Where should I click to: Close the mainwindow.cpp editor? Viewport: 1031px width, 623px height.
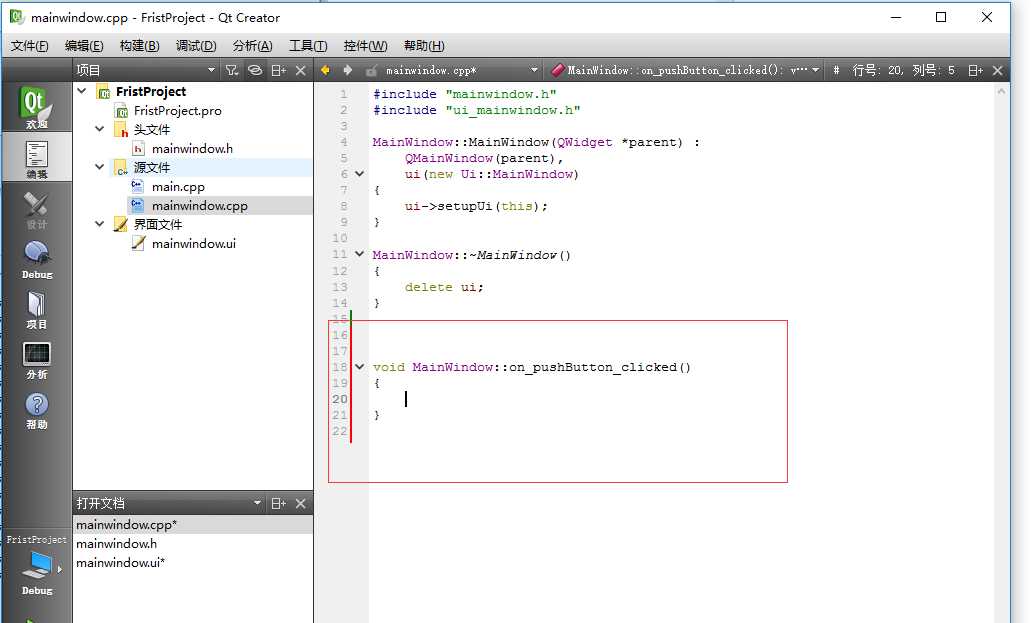pos(997,70)
